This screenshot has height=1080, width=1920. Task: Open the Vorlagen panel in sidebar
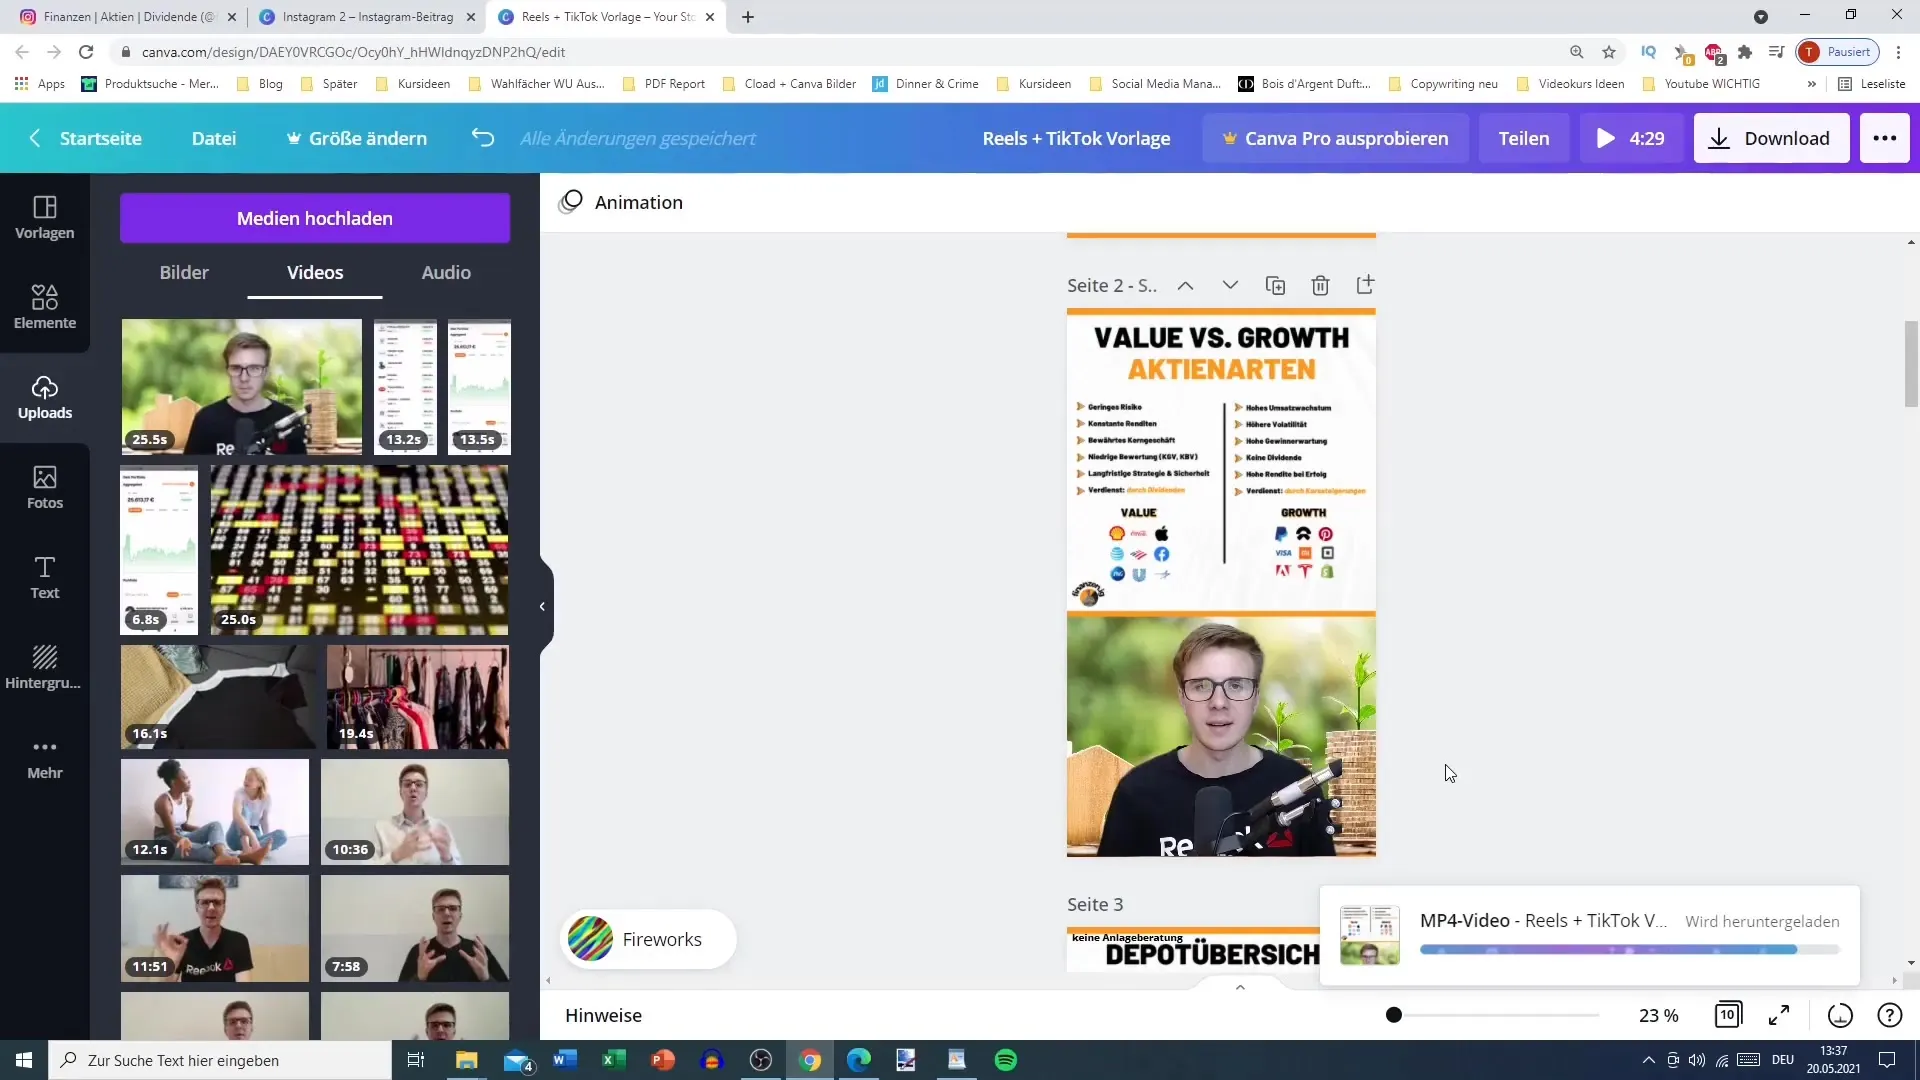45,217
